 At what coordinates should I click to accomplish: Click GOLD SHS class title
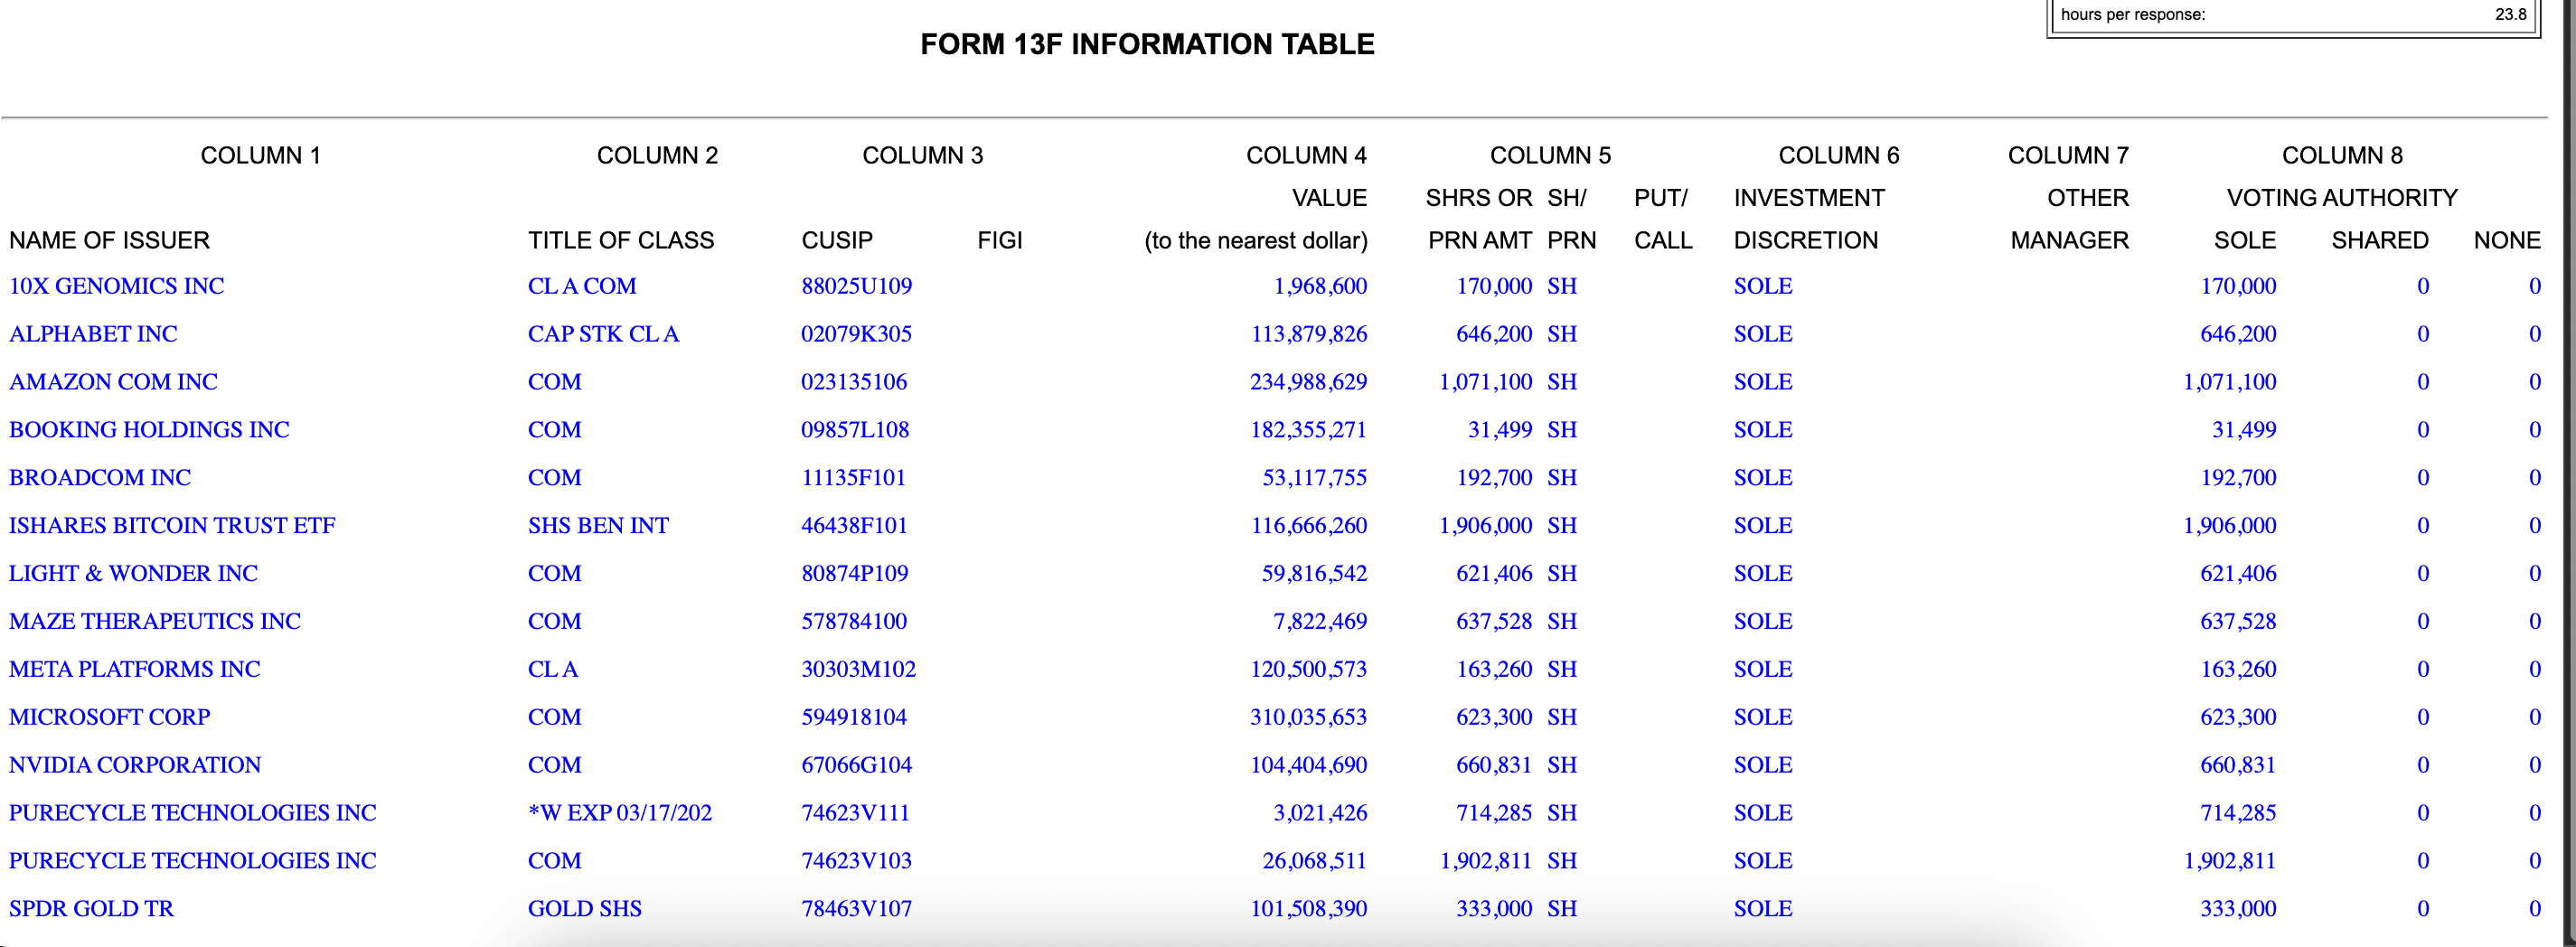click(585, 909)
